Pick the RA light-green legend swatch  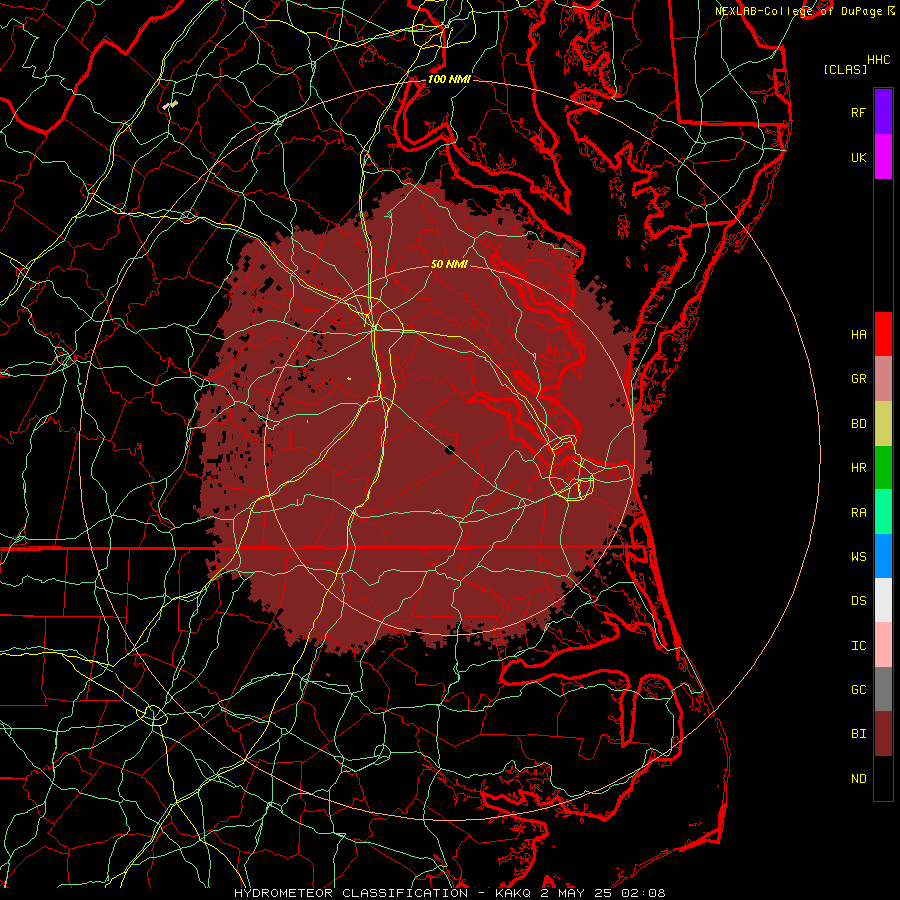point(883,512)
